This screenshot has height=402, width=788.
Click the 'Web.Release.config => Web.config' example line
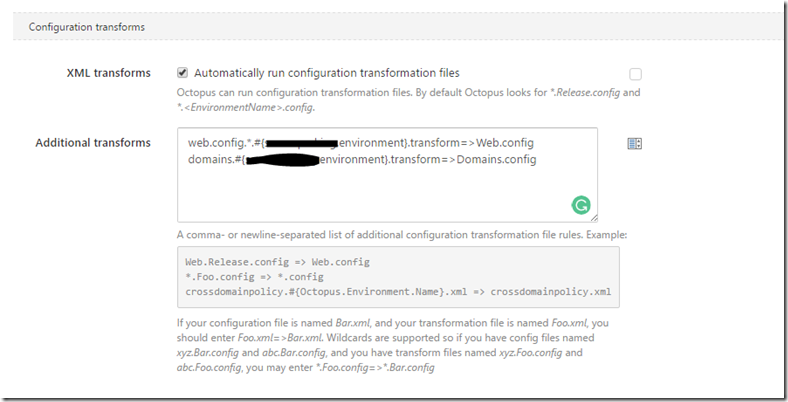click(277, 262)
